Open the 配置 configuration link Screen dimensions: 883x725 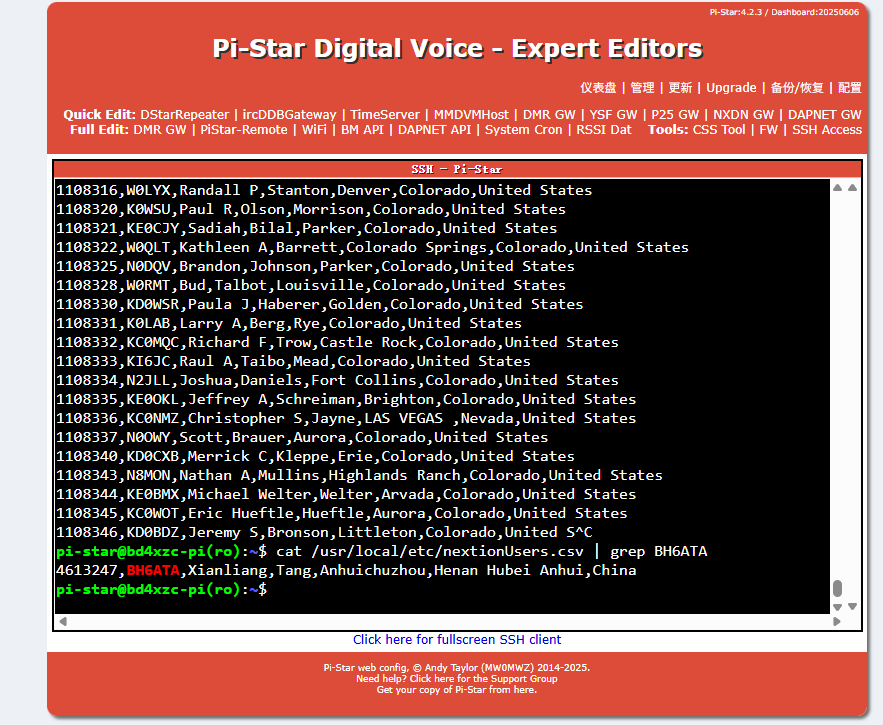point(849,88)
